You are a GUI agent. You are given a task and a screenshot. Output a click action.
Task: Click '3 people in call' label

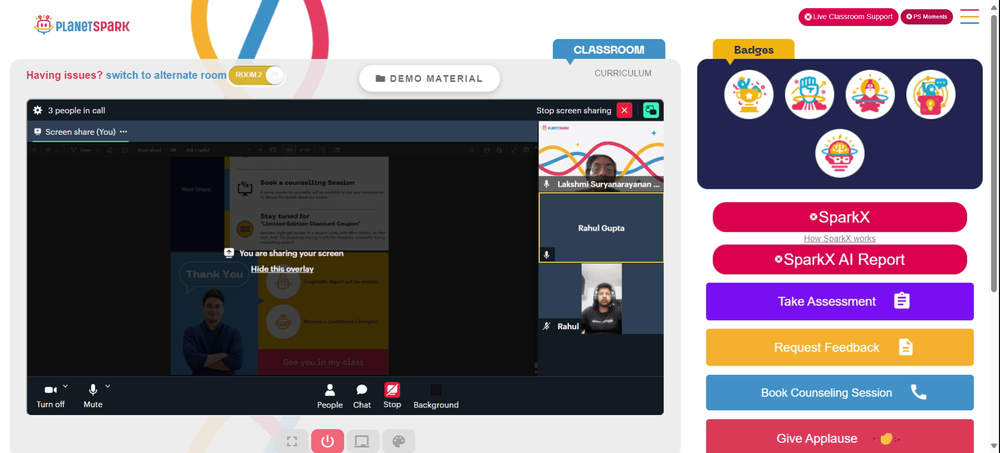click(77, 110)
